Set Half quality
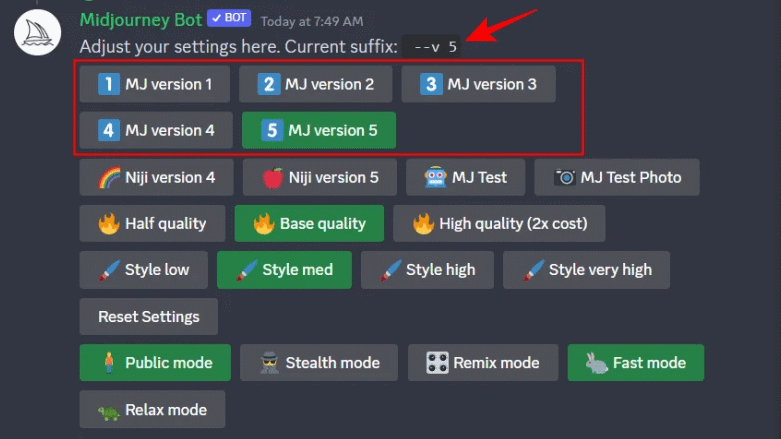Viewport: 781px width, 439px height. click(152, 224)
